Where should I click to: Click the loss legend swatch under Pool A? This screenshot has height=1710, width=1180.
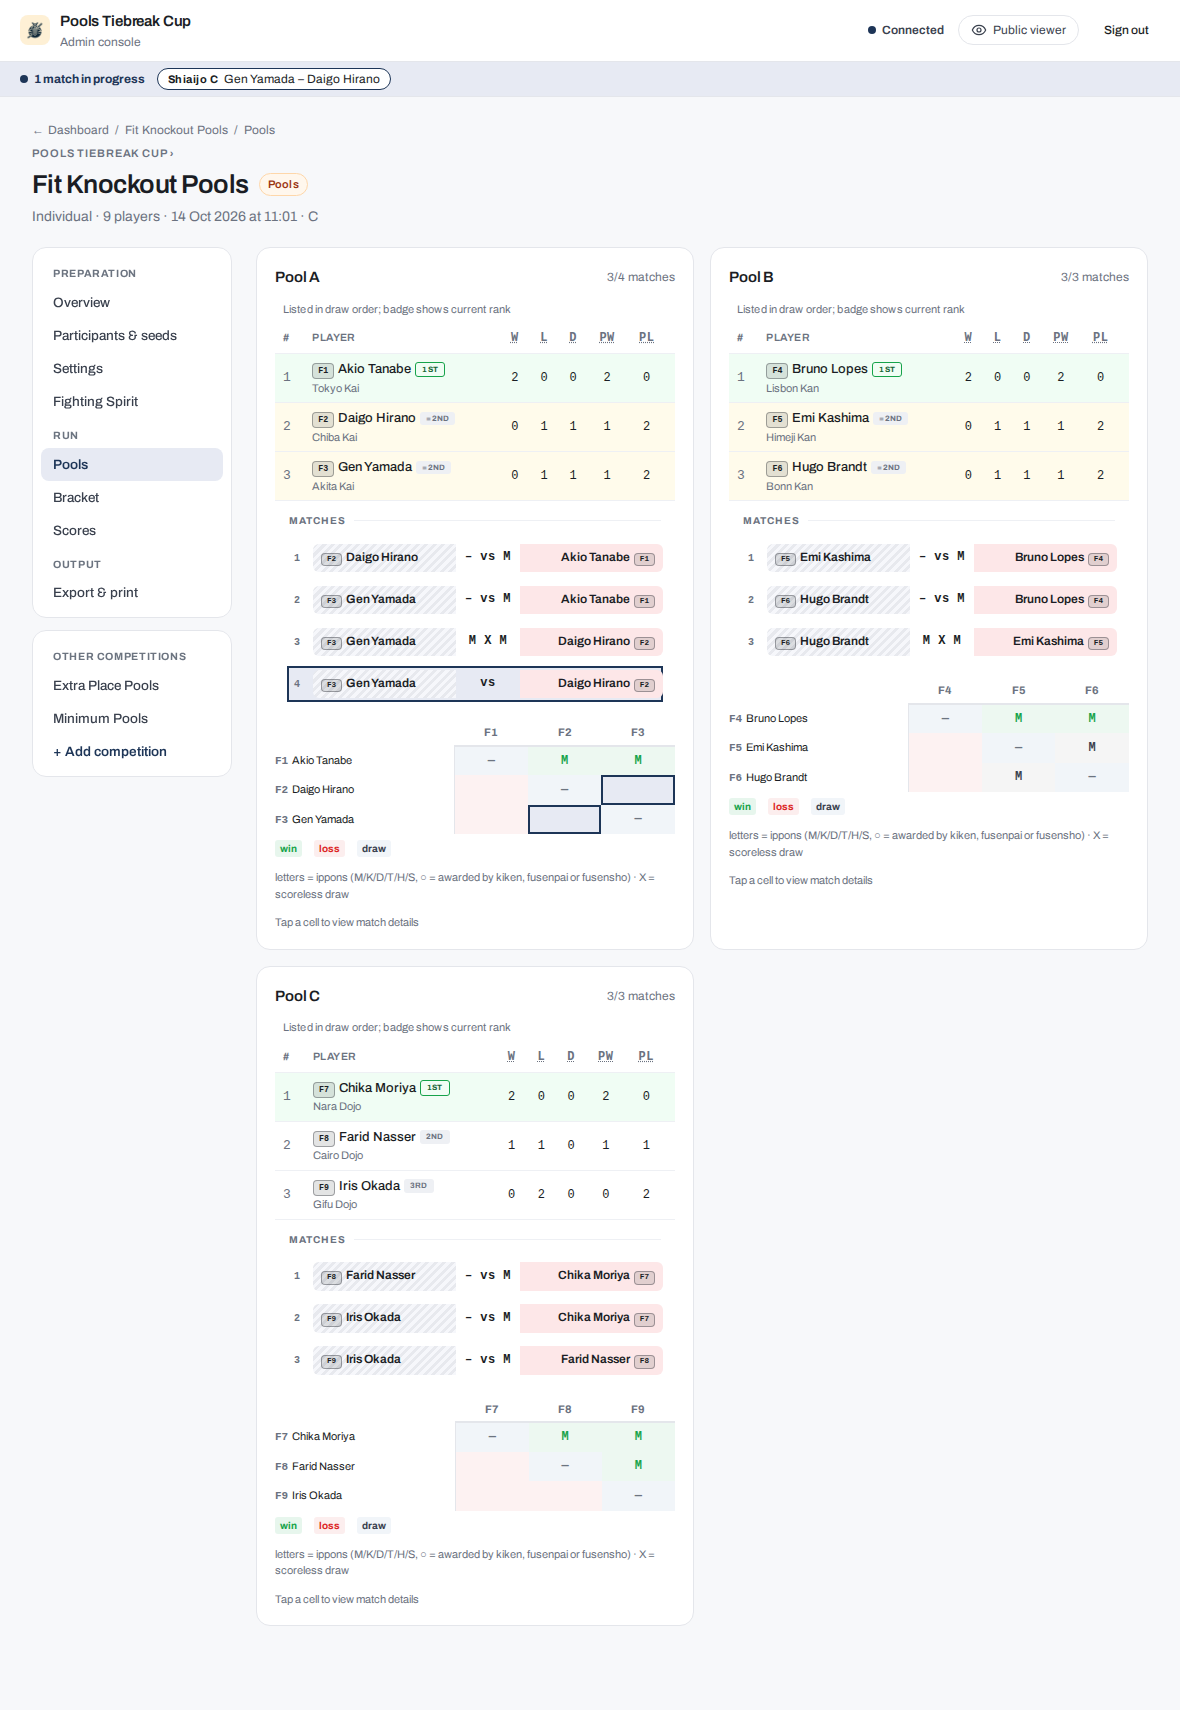[x=329, y=849]
